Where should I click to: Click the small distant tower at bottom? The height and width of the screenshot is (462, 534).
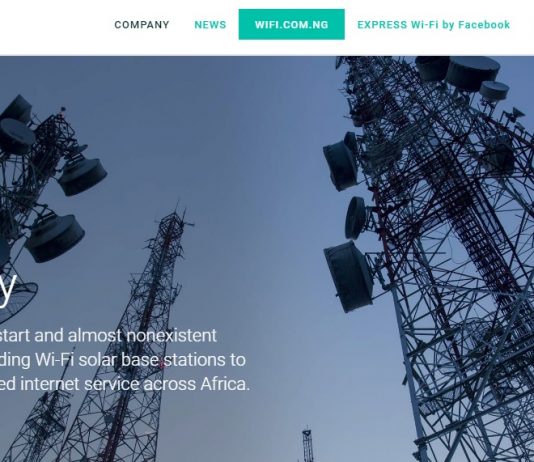(307, 443)
